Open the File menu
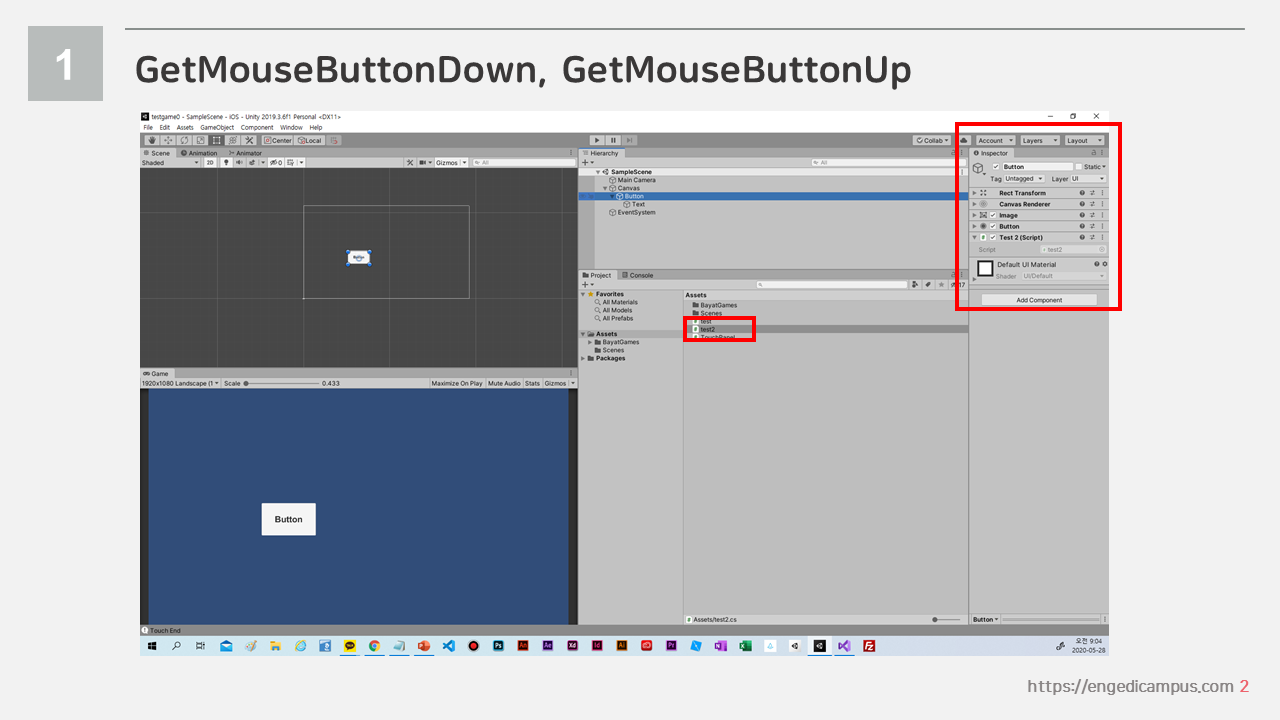Screen dimensions: 1280x720 (x=148, y=127)
